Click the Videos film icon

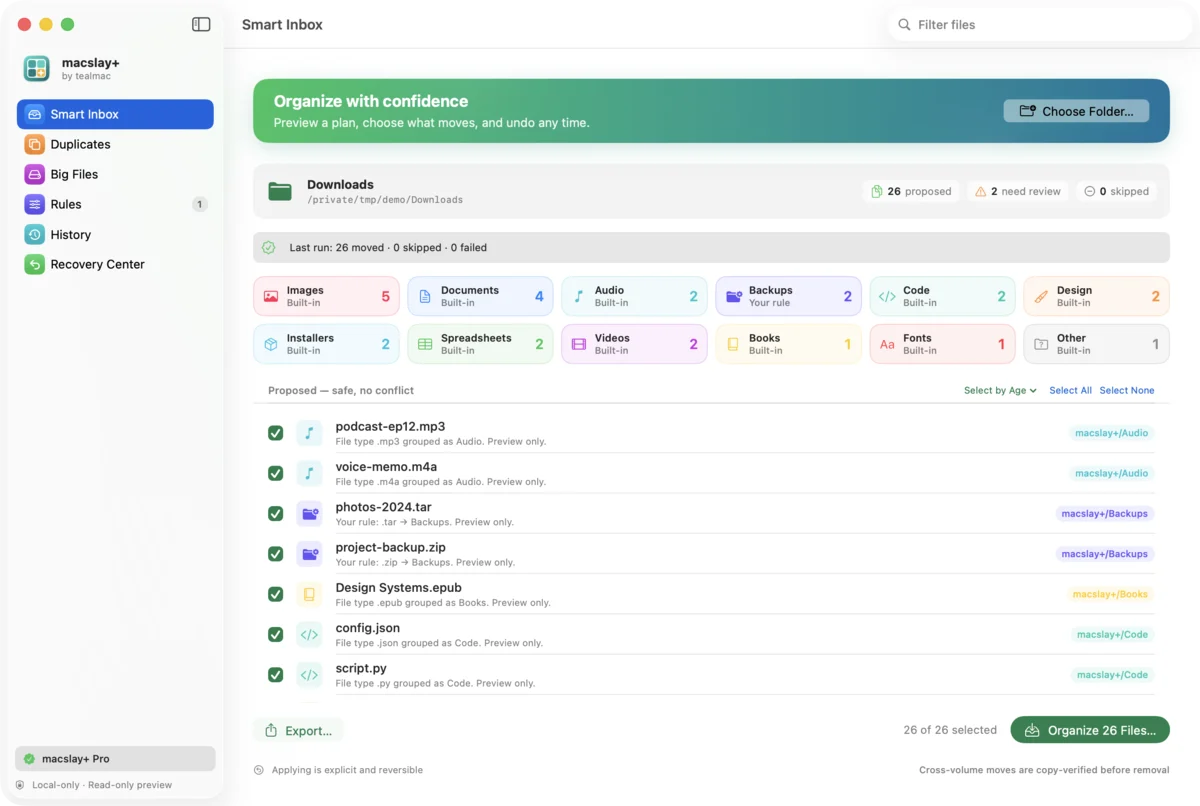[x=579, y=344]
